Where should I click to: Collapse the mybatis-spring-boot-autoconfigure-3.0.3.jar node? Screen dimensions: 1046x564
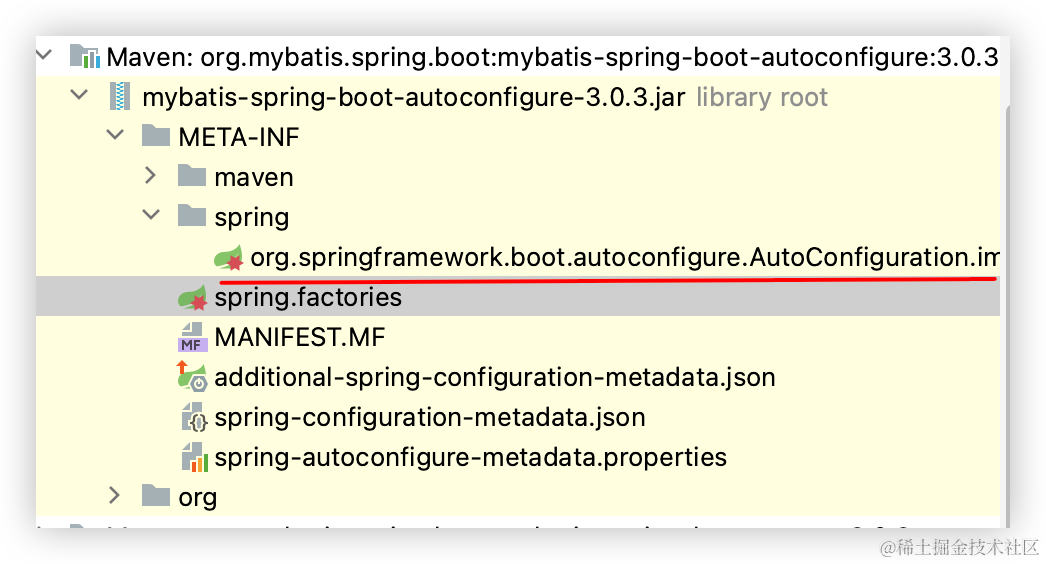pyautogui.click(x=78, y=97)
